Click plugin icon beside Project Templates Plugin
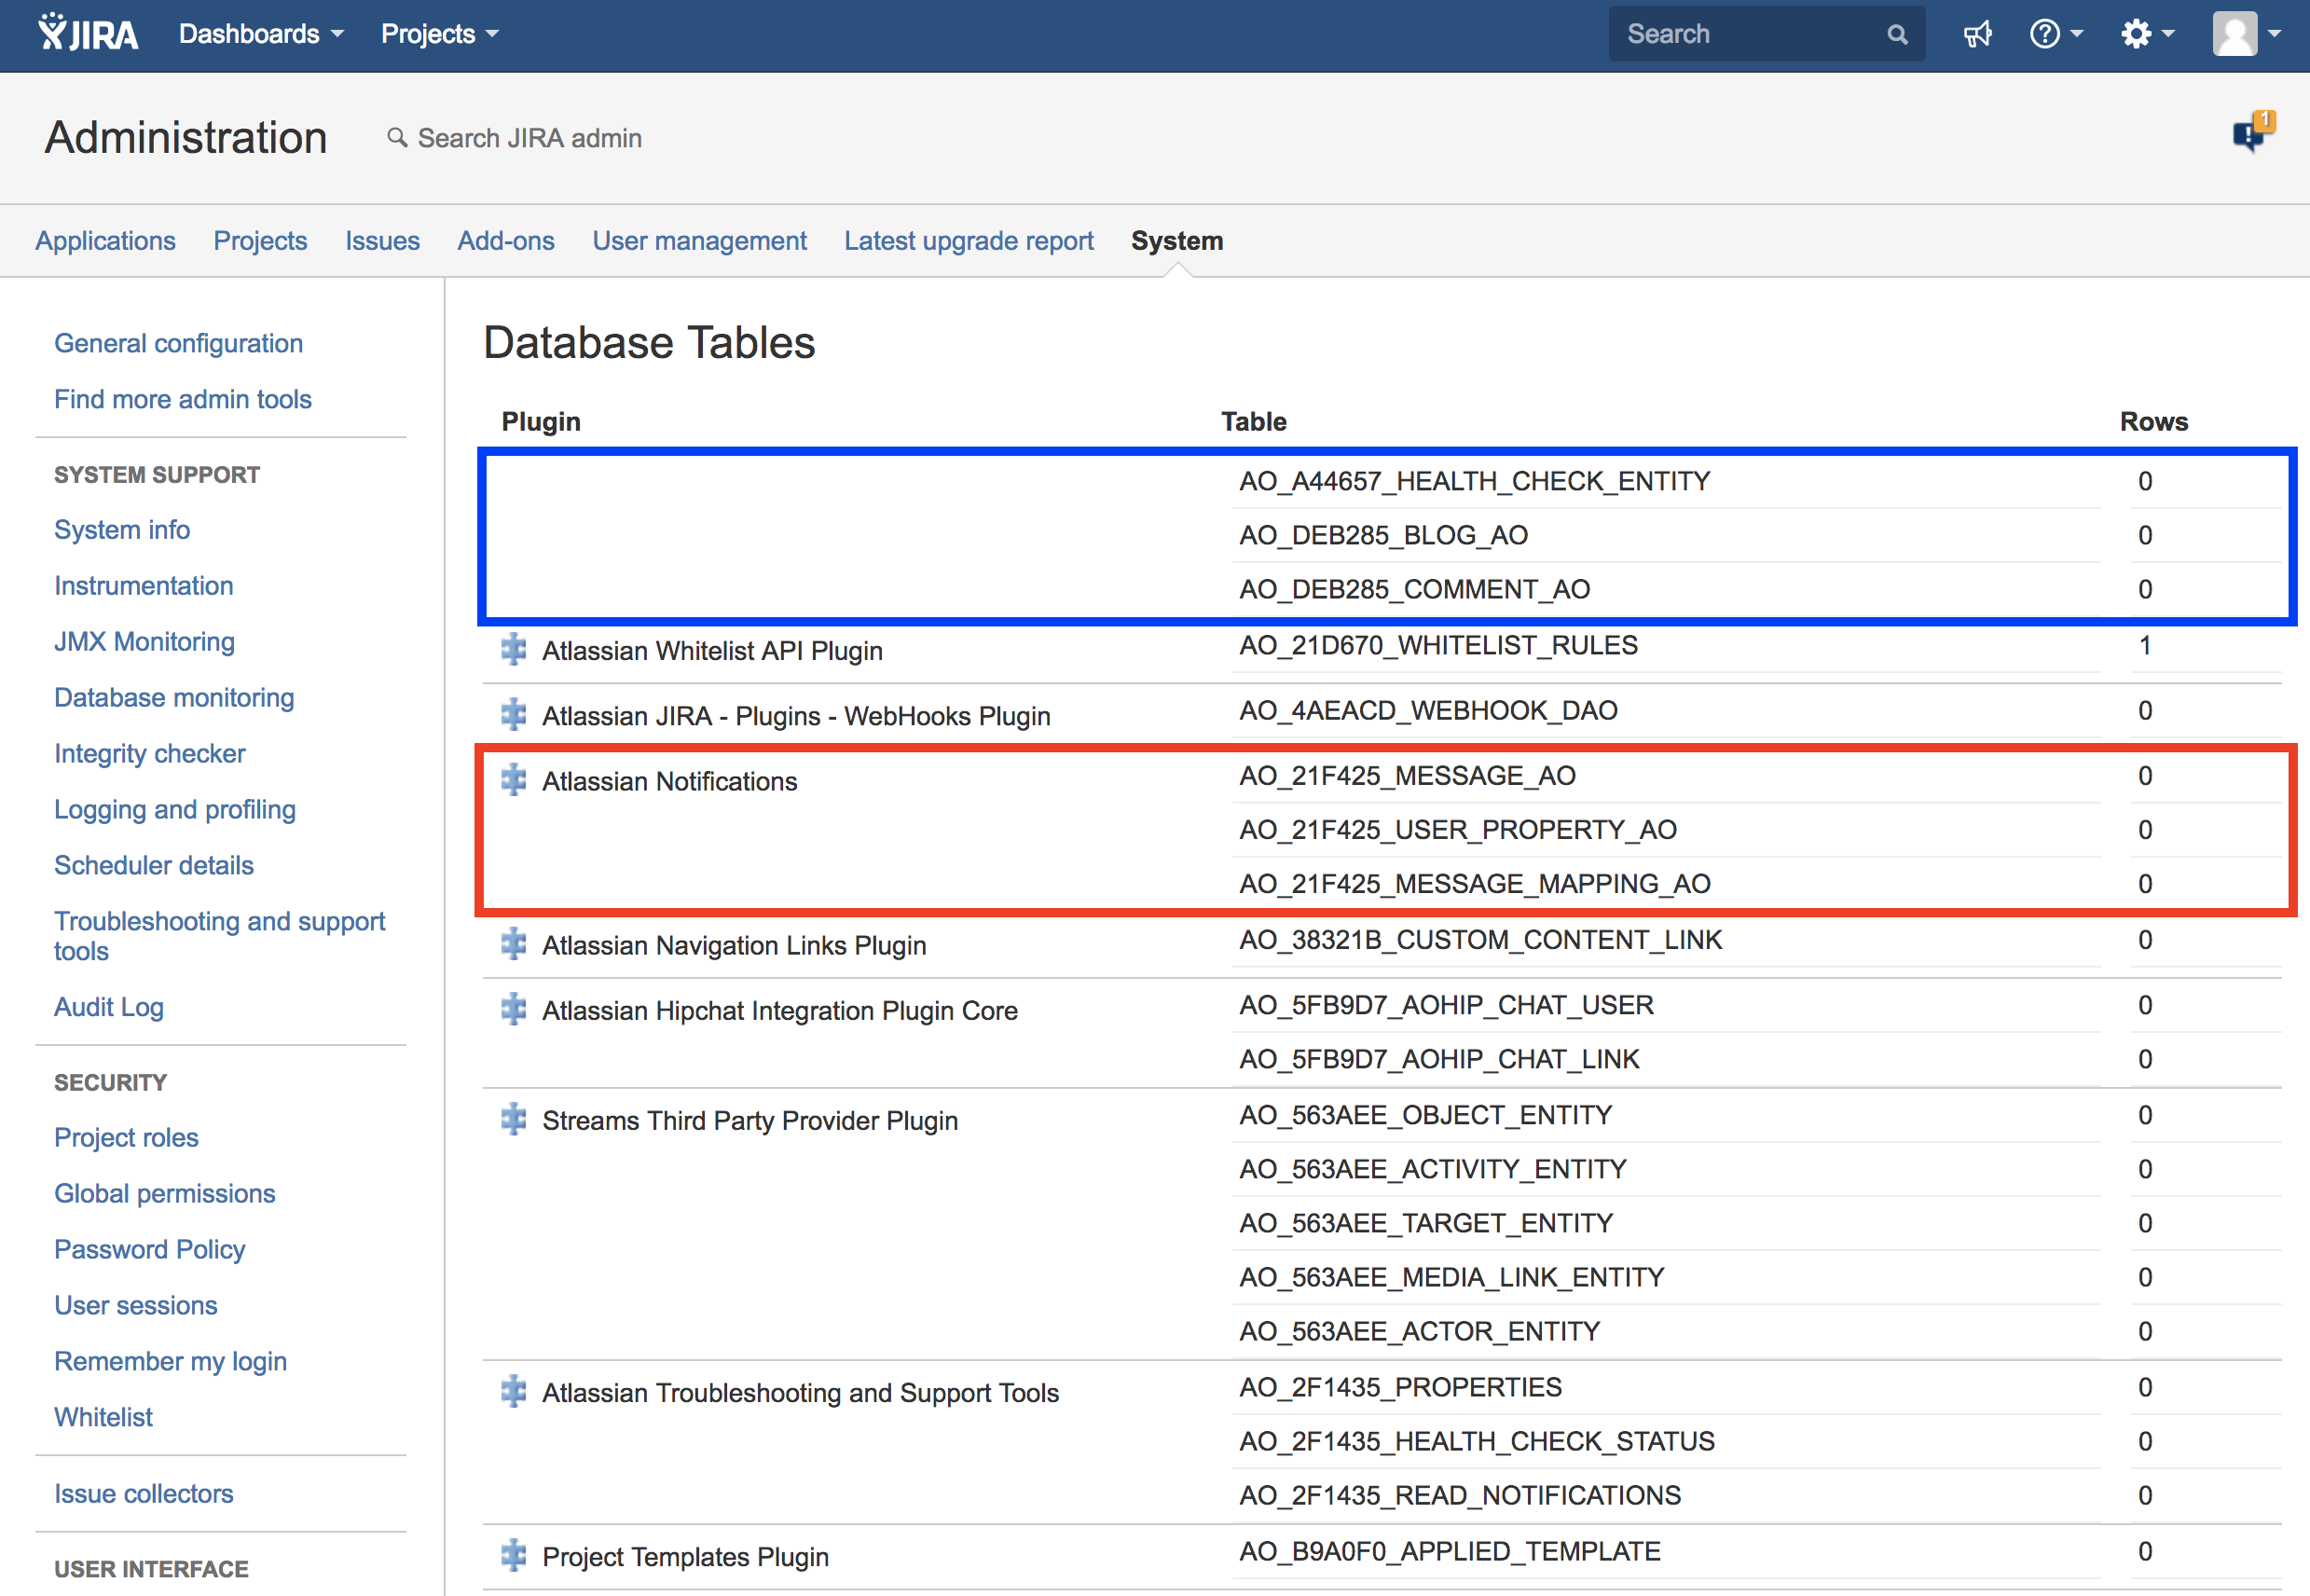2310x1596 pixels. tap(514, 1555)
